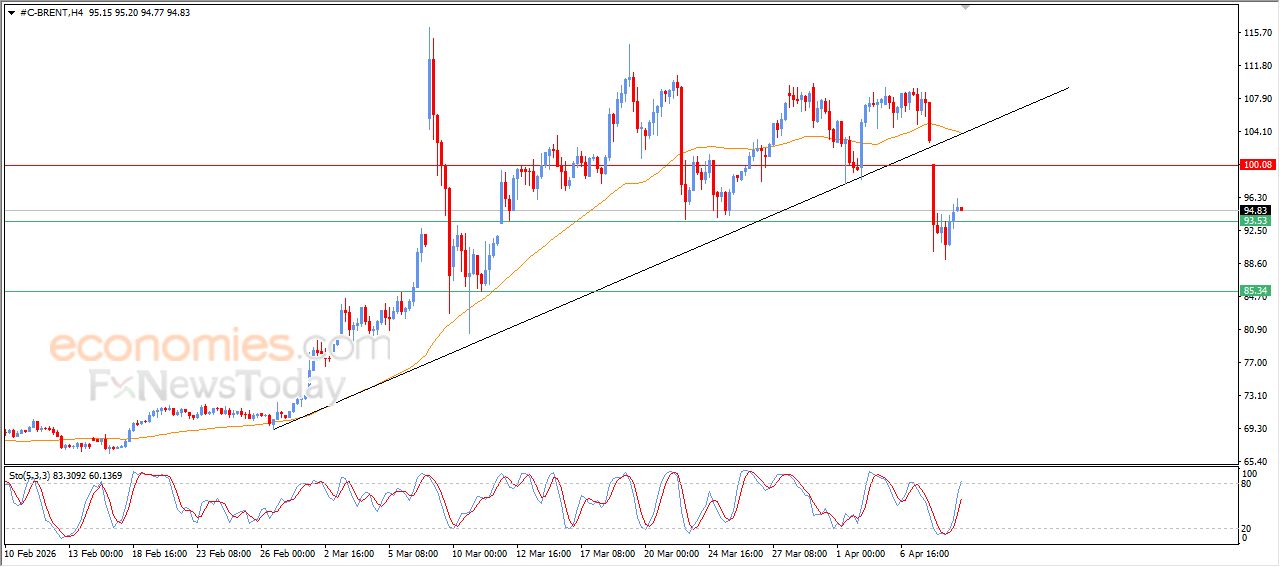Click the 69.30 price axis label

(x=1255, y=429)
